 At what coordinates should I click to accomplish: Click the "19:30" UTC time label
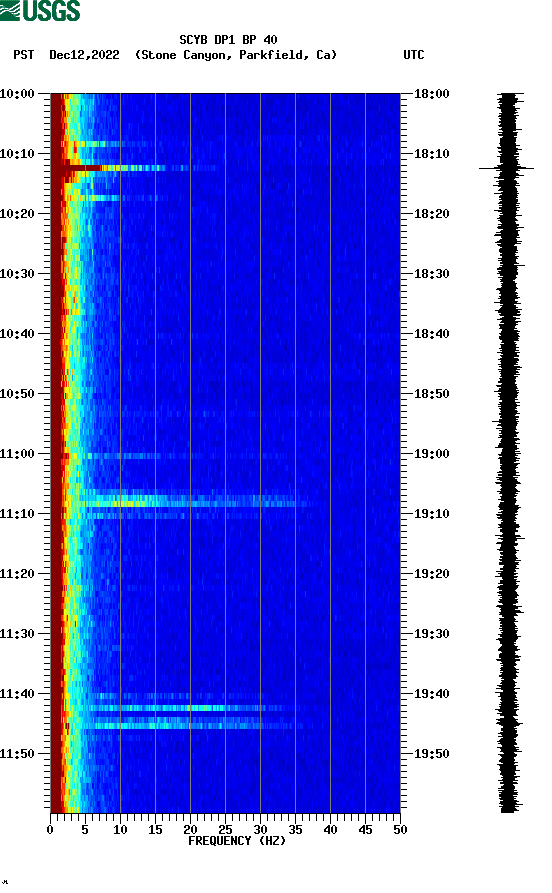coord(432,634)
